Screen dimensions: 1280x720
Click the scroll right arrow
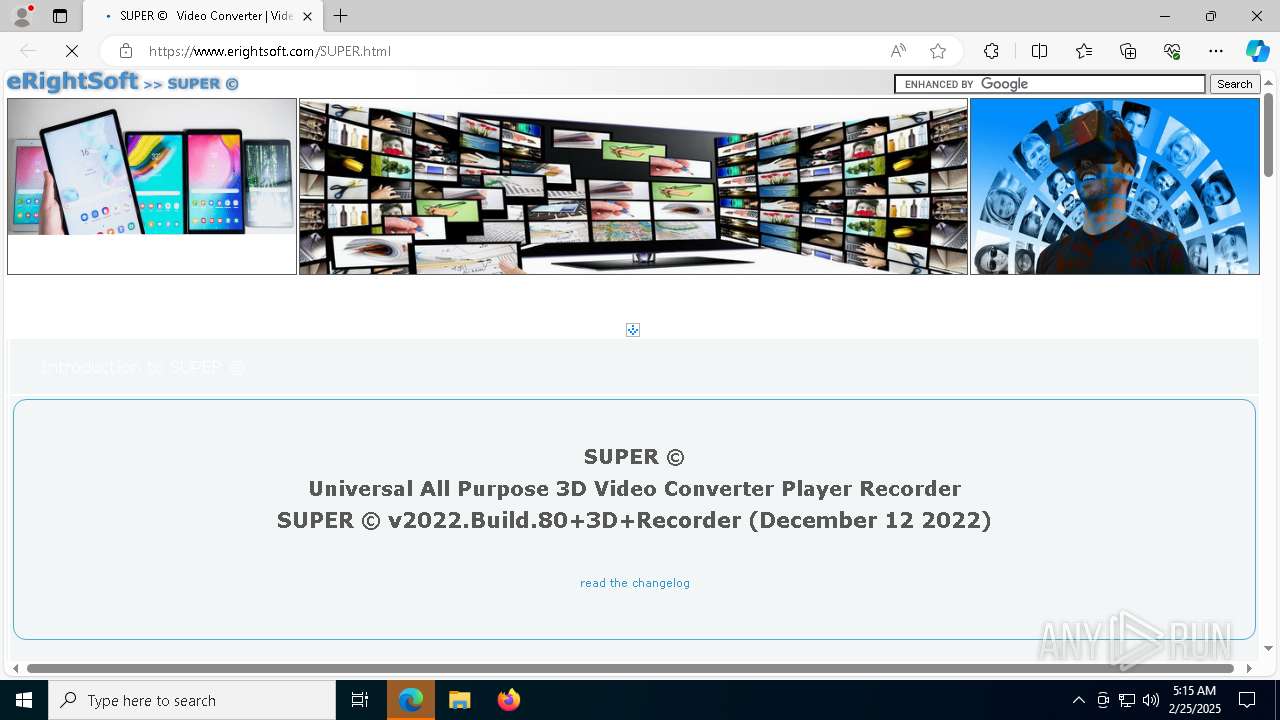point(1249,668)
